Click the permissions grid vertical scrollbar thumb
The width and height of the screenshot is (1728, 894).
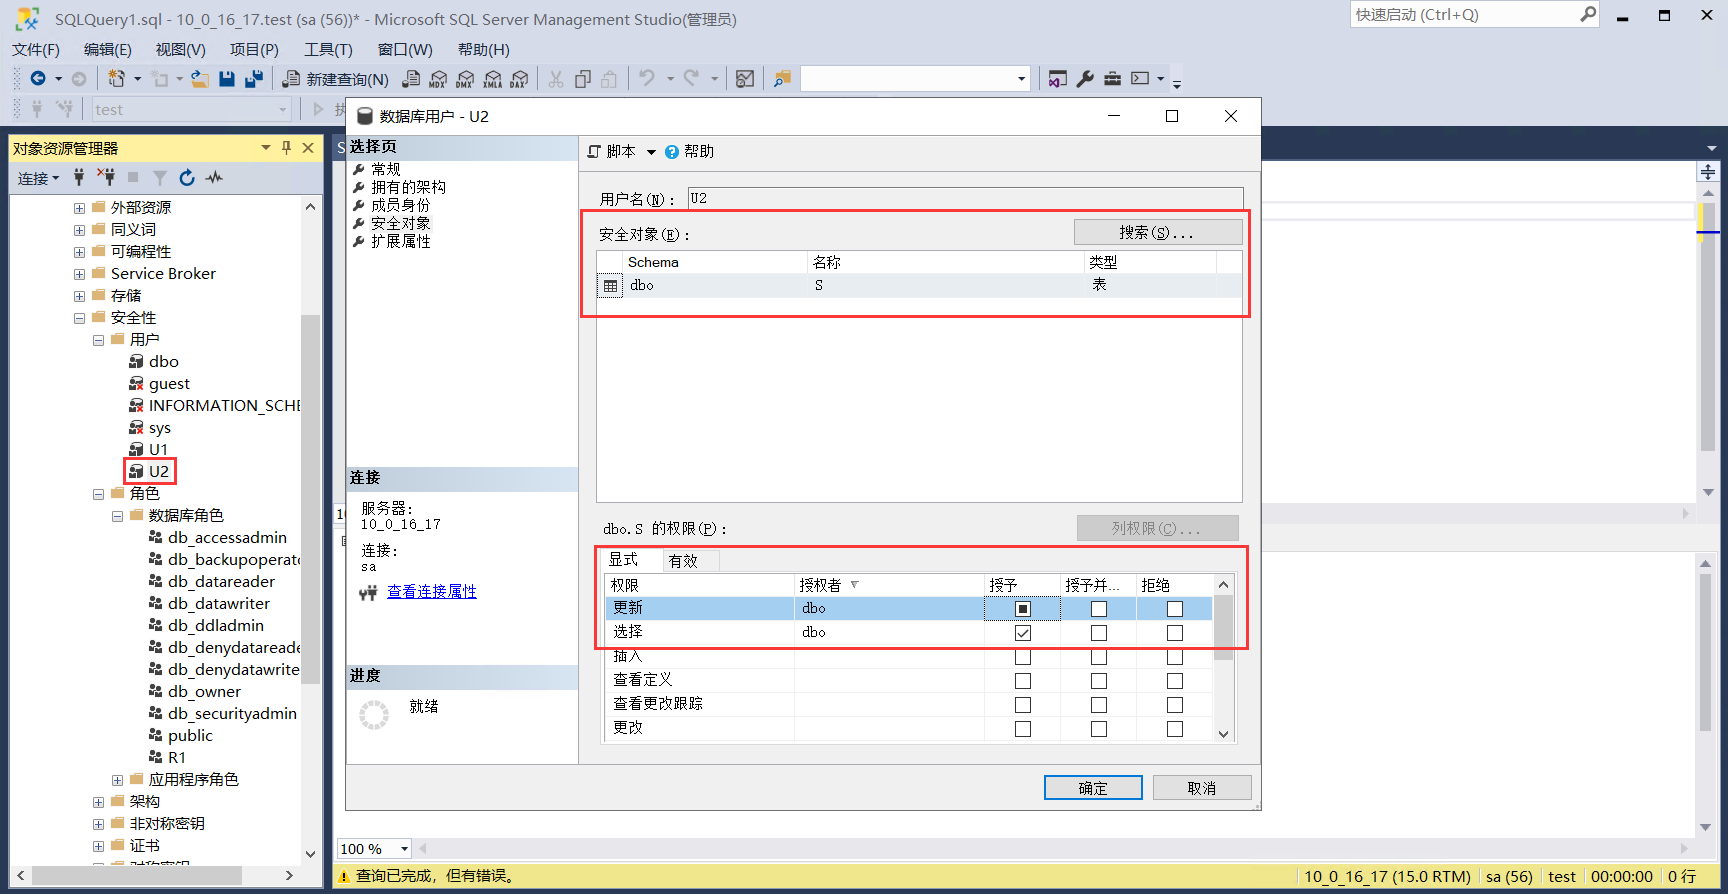click(1223, 627)
